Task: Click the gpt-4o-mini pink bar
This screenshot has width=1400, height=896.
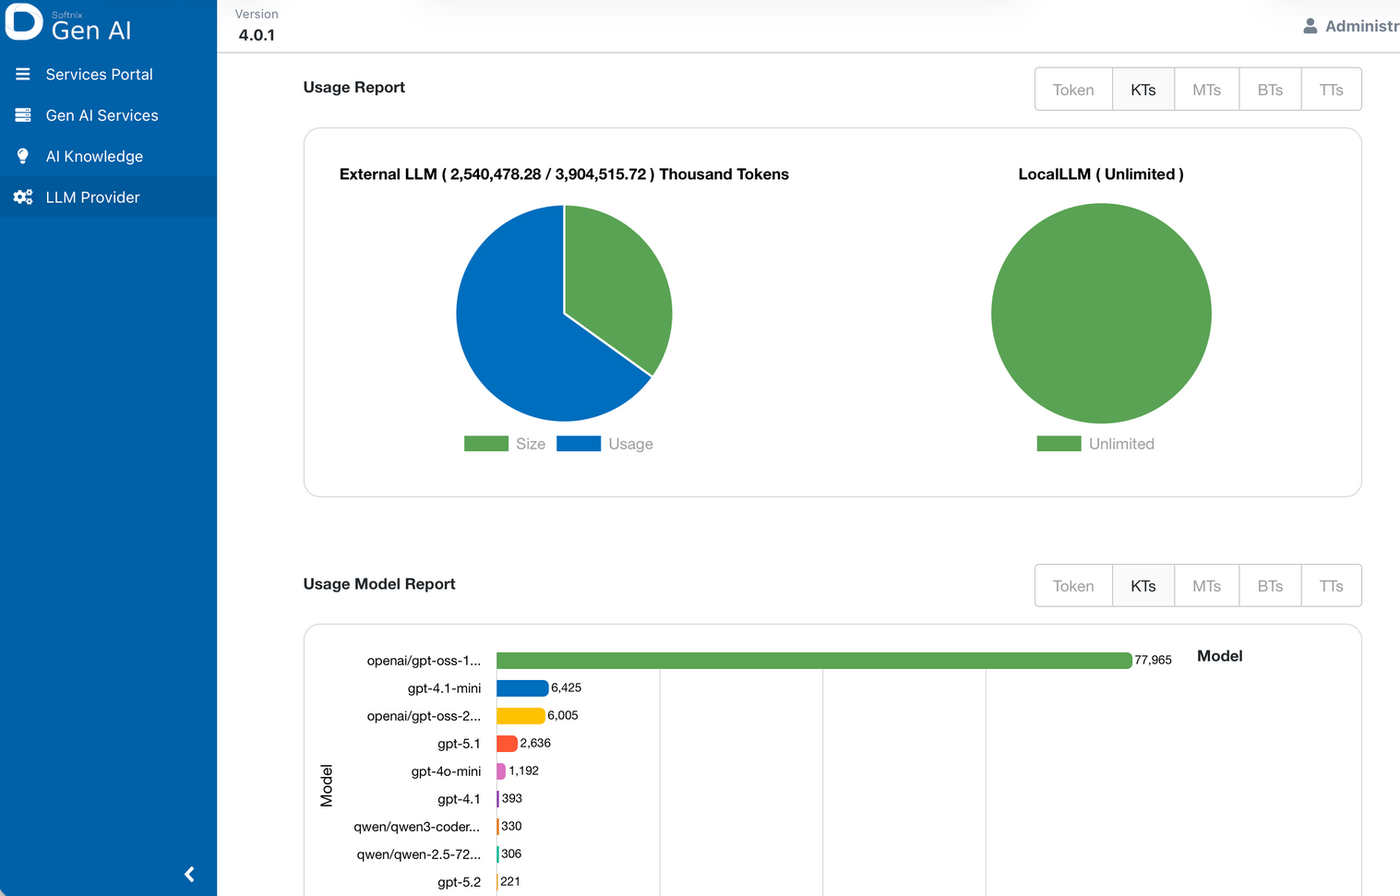Action: 501,771
